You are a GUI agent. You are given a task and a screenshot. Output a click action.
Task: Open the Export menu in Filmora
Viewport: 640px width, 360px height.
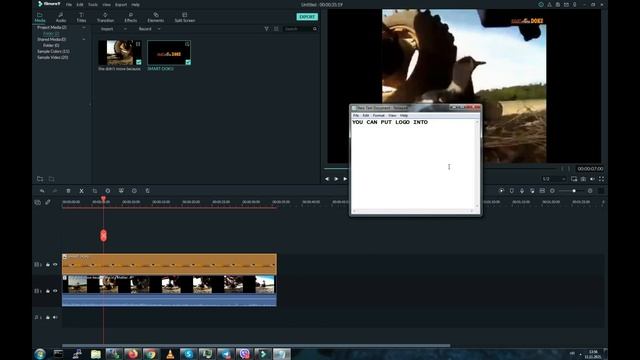tap(120, 4)
